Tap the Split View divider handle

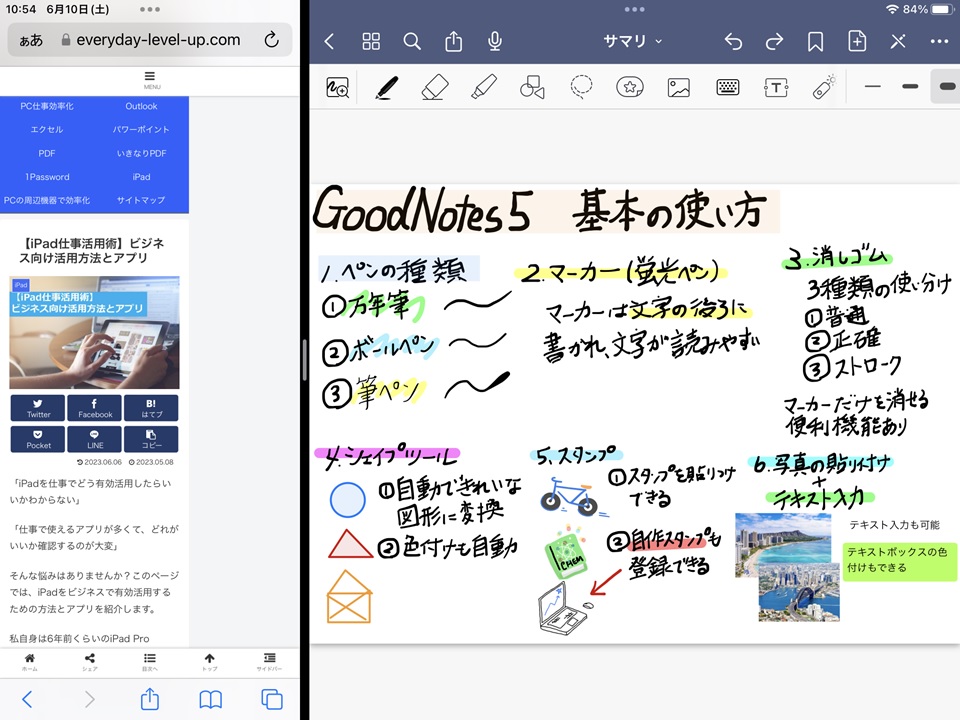point(304,360)
